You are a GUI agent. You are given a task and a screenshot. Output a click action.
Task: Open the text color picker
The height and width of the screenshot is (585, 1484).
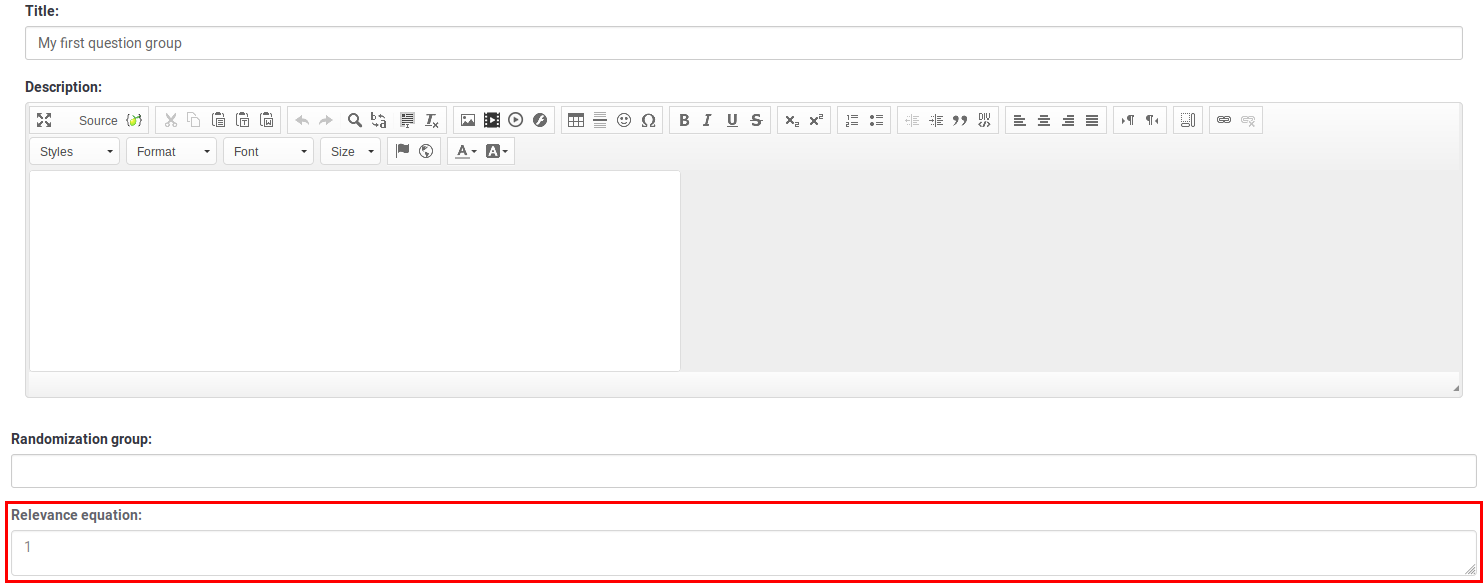coord(466,152)
